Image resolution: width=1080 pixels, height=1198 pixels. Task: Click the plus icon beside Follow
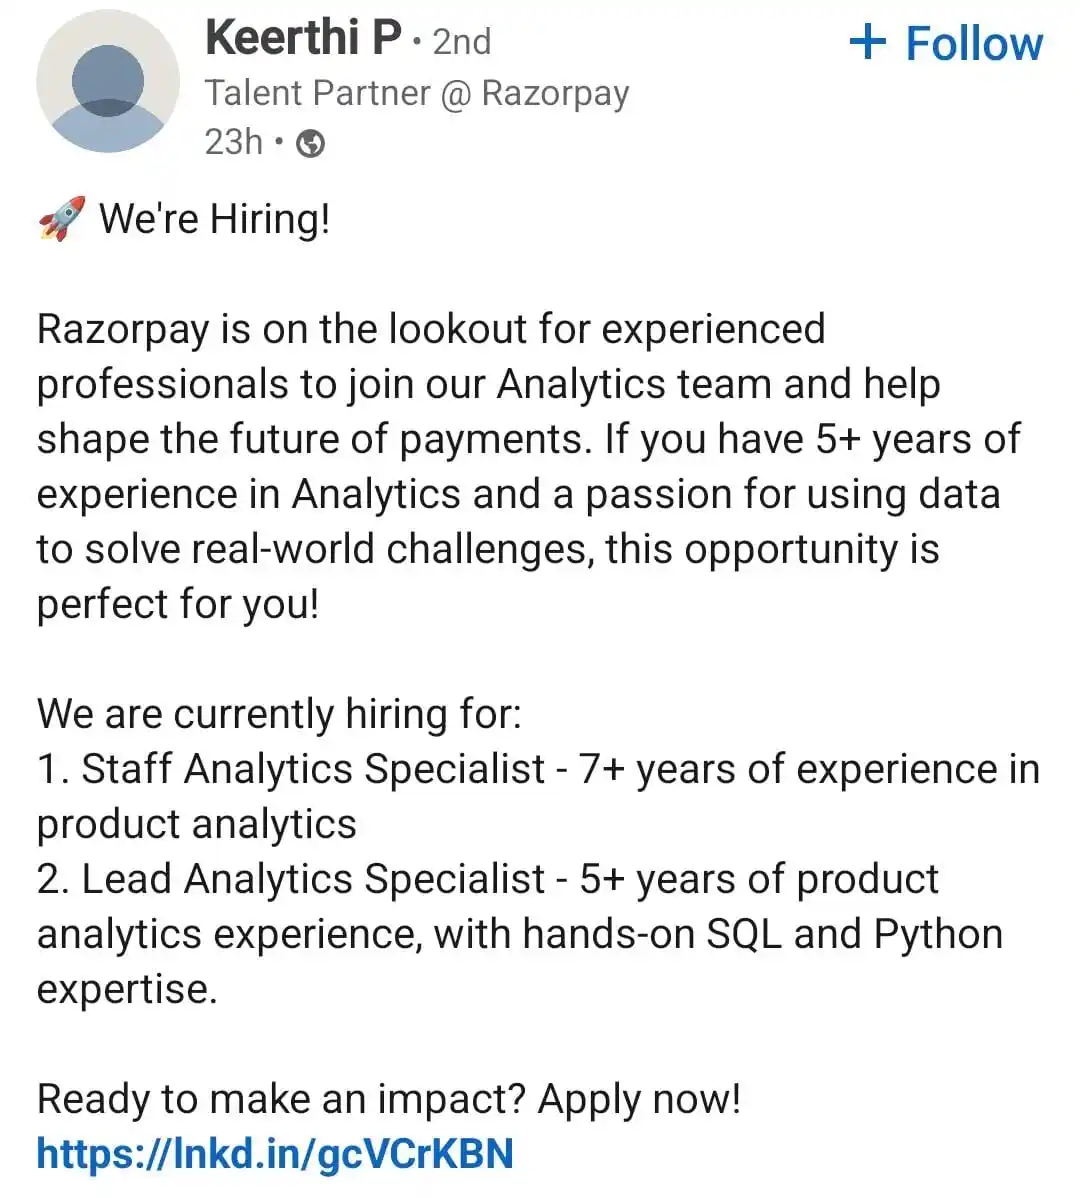tap(868, 41)
